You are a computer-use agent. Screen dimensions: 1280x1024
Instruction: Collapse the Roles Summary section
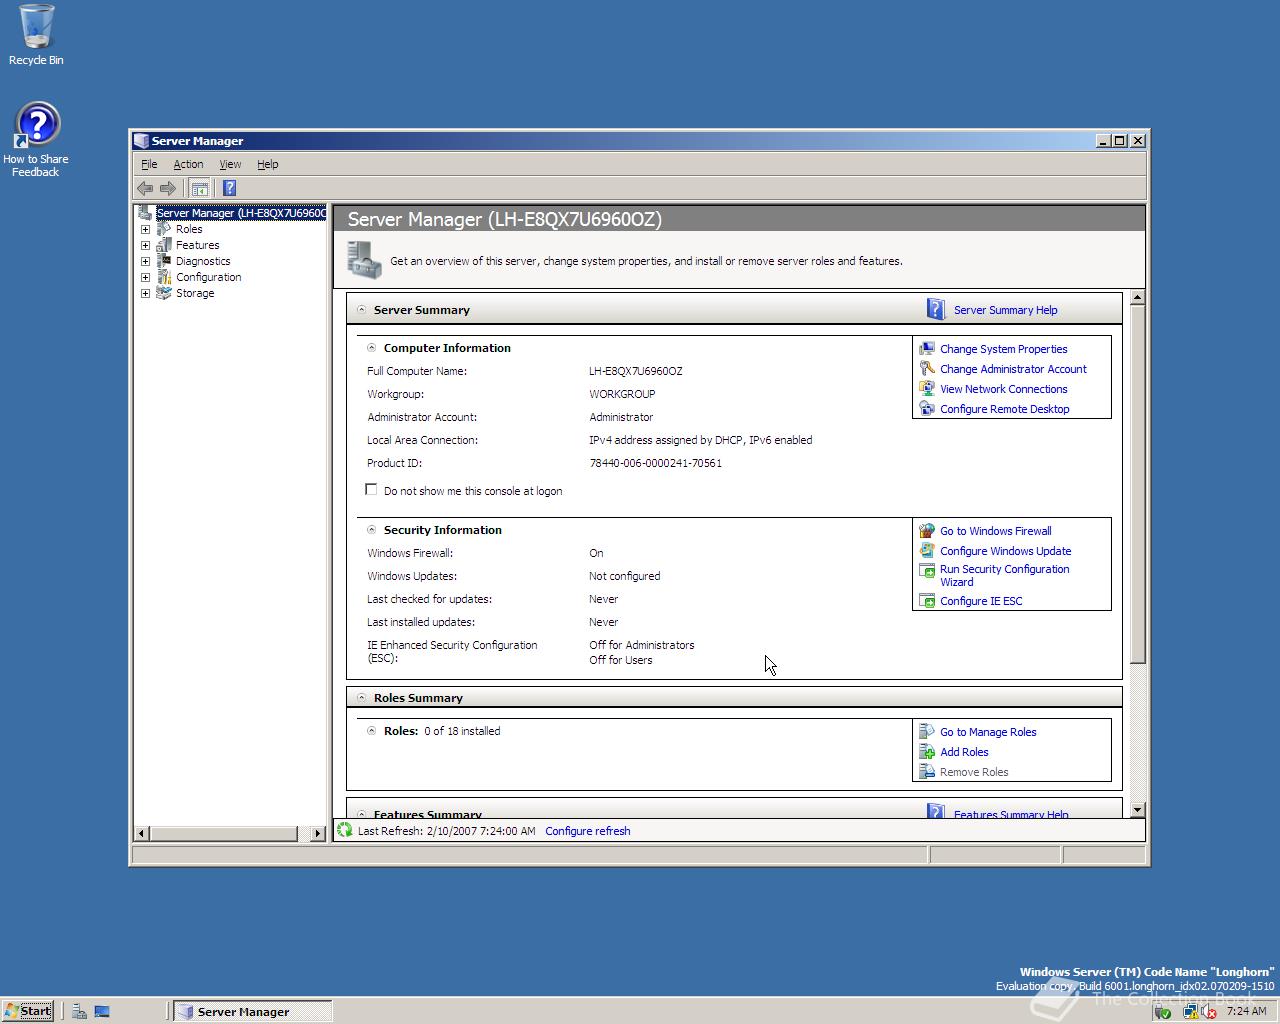point(361,698)
